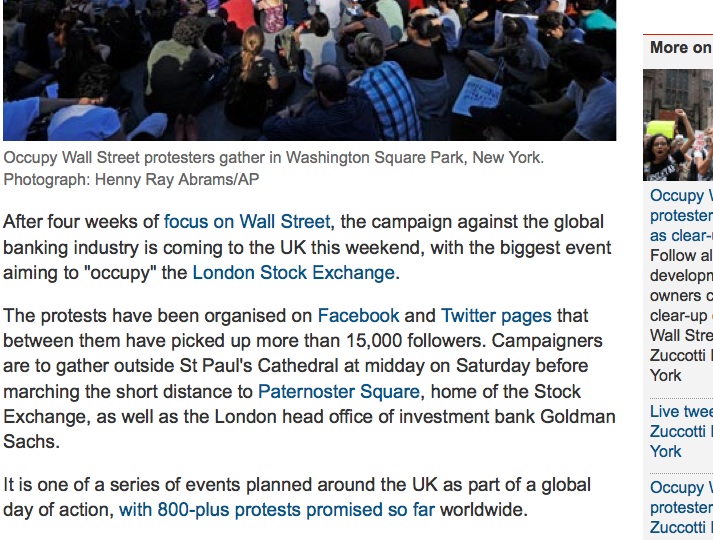Open the Facebook link in article

[358, 316]
